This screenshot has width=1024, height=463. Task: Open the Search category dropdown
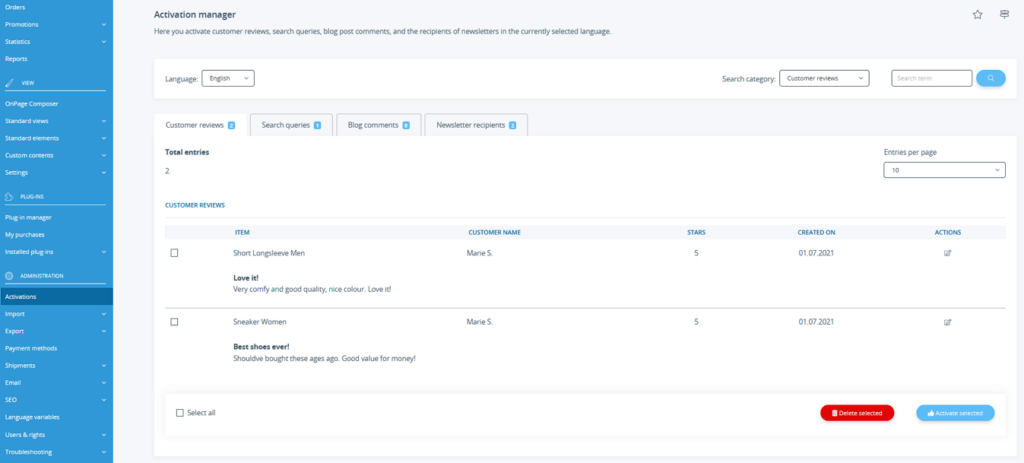824,78
